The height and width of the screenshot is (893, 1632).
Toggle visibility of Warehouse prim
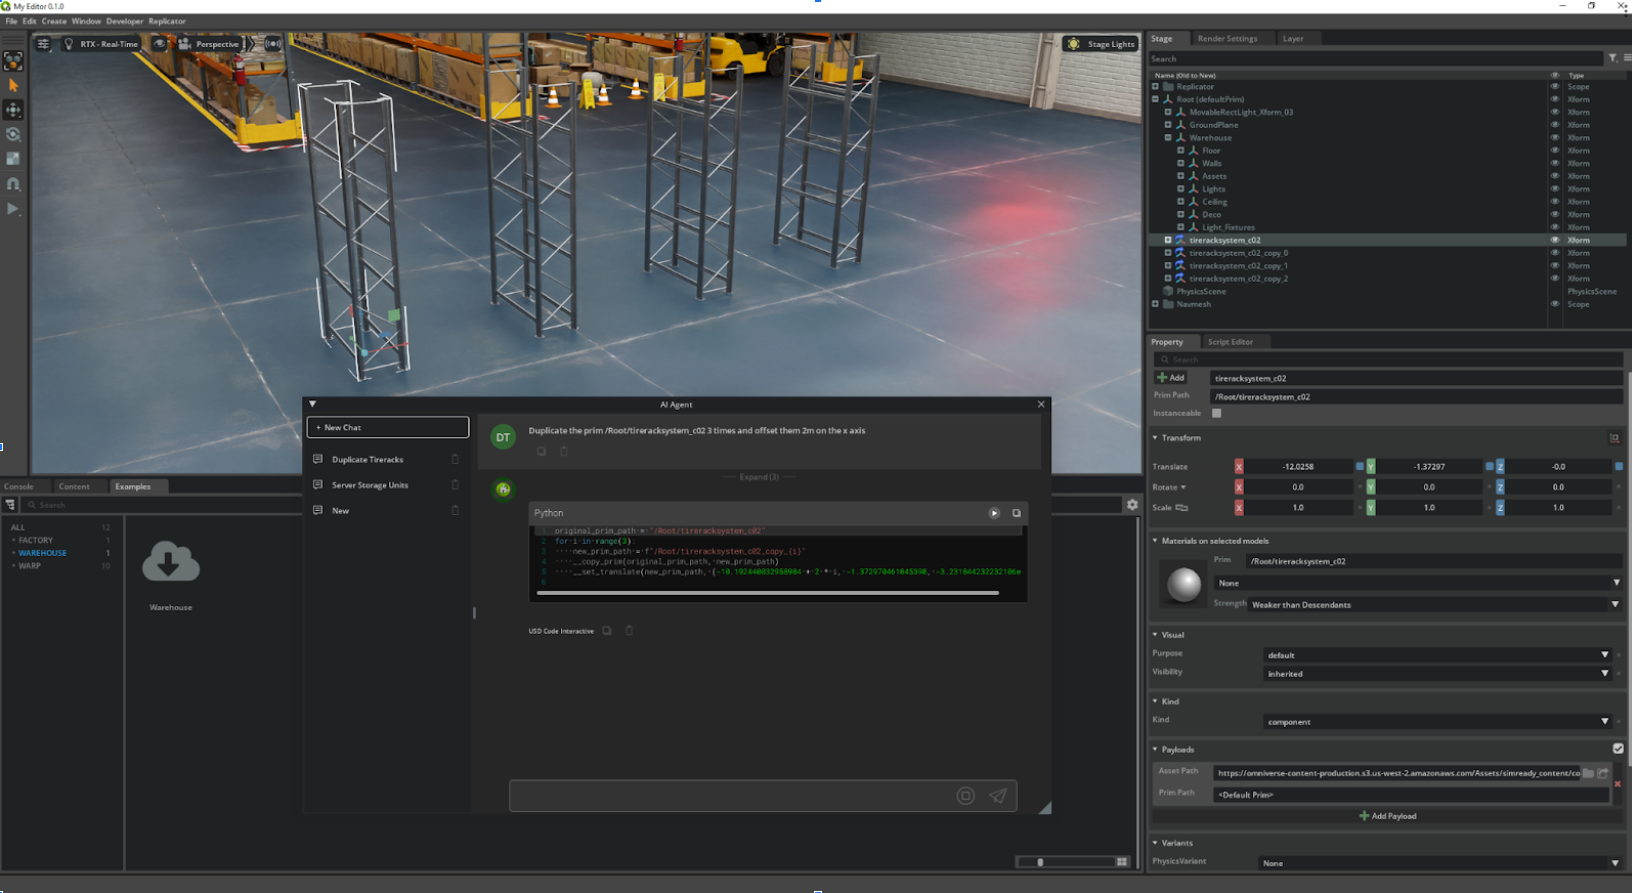click(1554, 138)
